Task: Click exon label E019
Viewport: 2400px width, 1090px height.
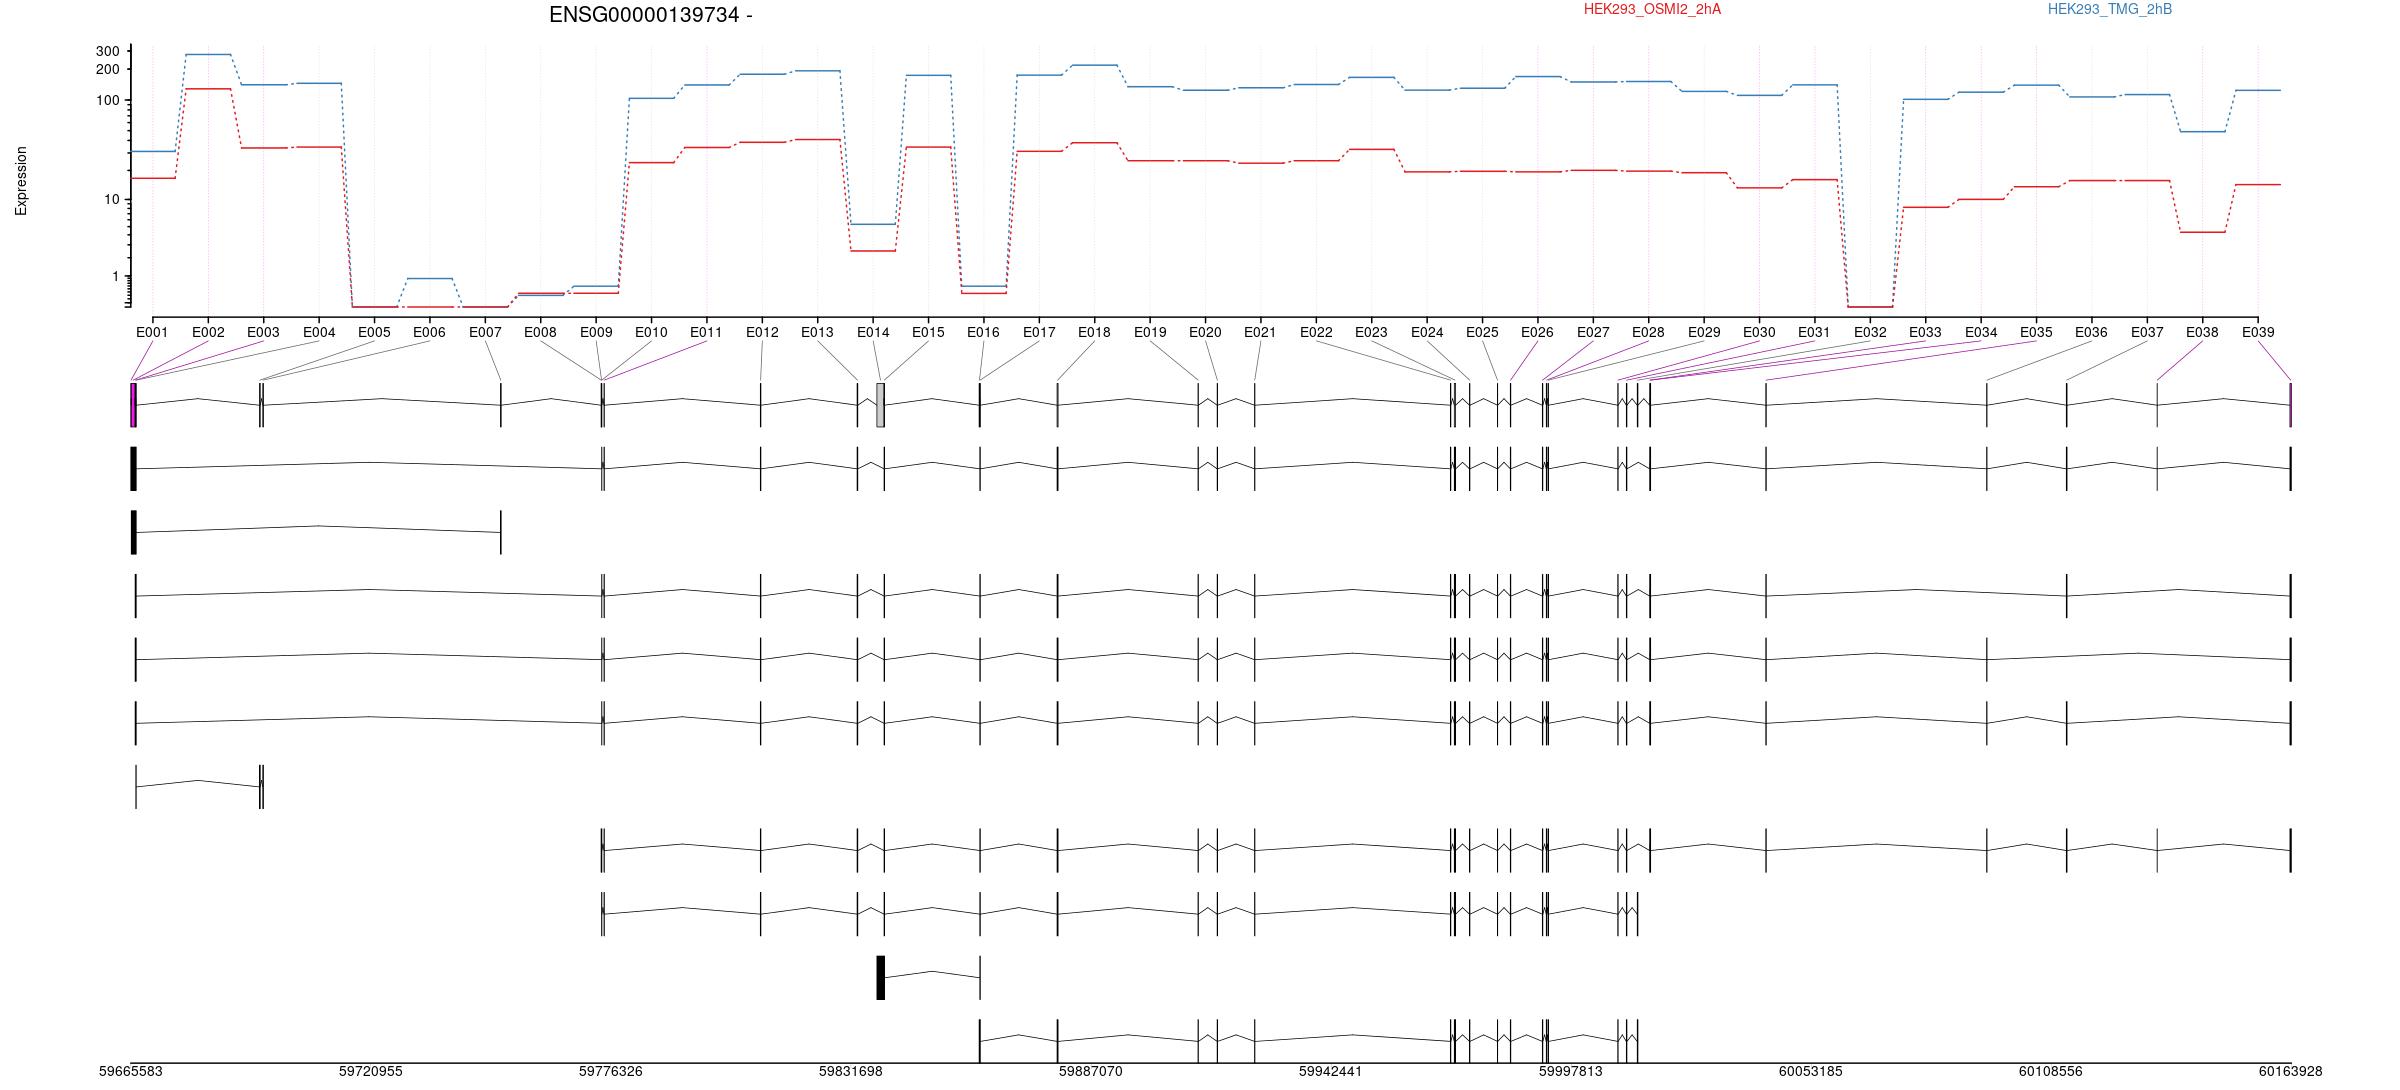Action: coord(1150,332)
